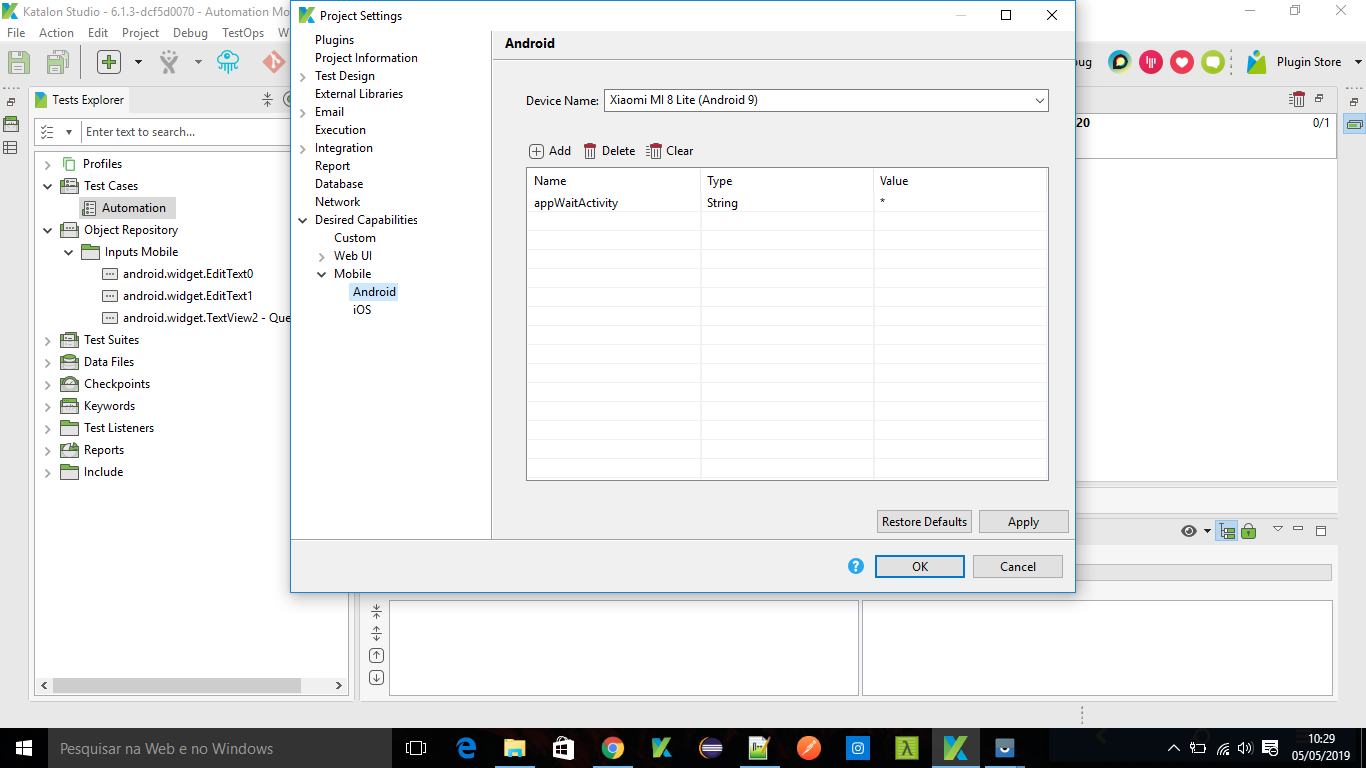Expand the Email settings node
The height and width of the screenshot is (768, 1366).
point(303,113)
